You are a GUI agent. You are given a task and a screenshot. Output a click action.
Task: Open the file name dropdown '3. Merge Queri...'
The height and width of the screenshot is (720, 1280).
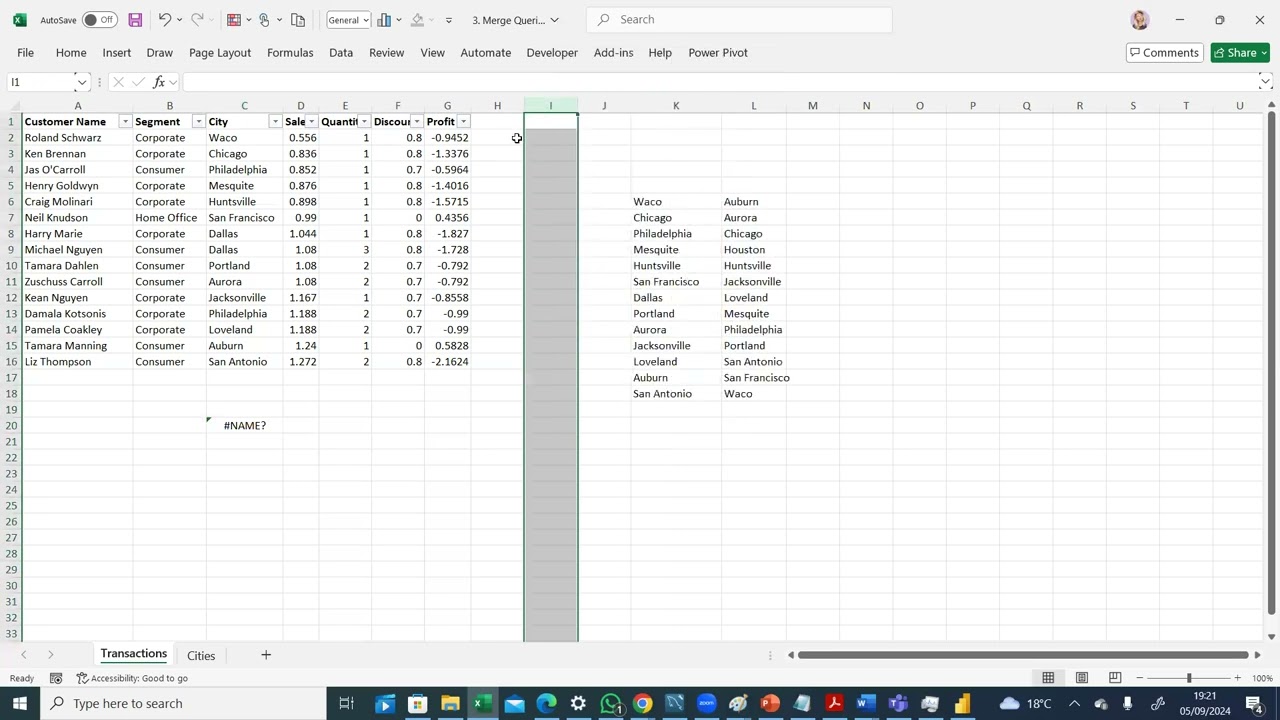coord(515,20)
